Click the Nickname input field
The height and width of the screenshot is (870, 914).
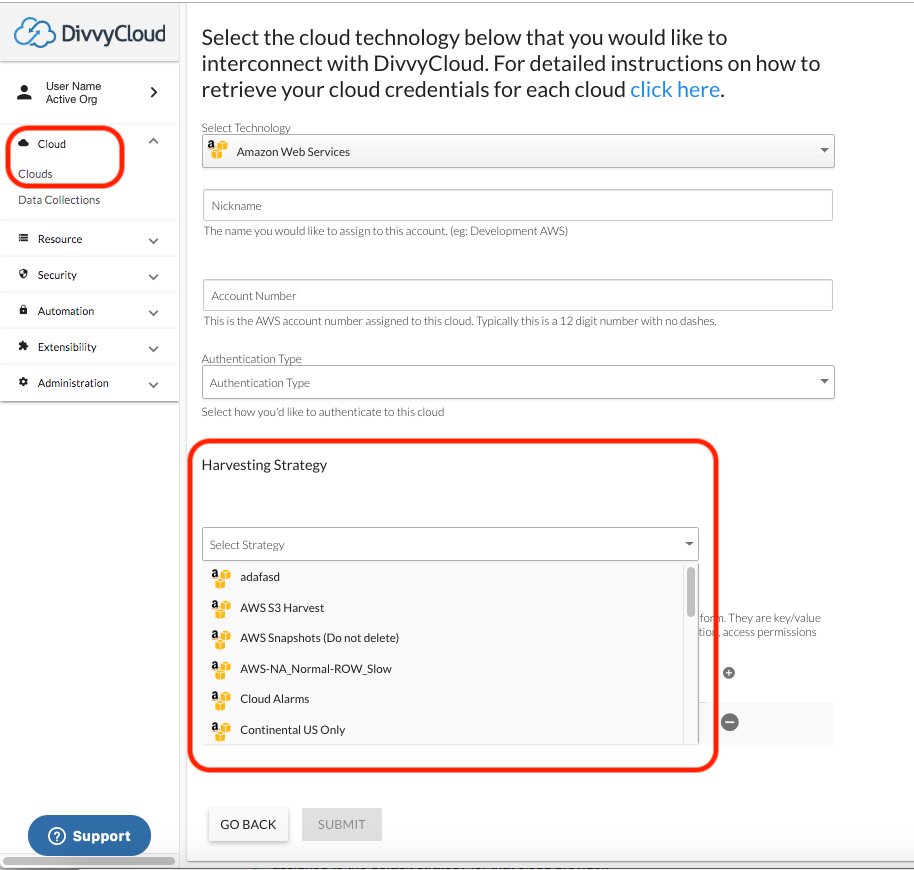[518, 205]
